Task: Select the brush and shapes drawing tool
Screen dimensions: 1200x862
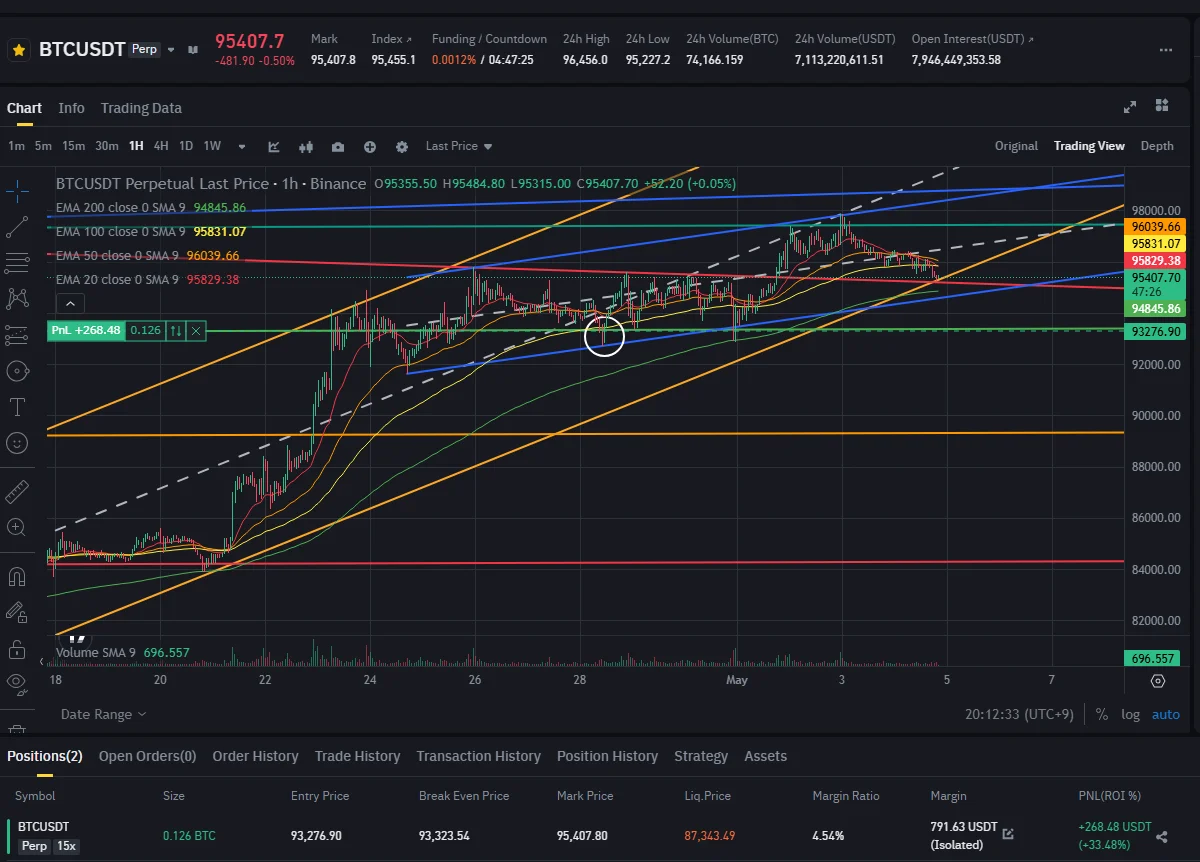Action: pos(17,371)
